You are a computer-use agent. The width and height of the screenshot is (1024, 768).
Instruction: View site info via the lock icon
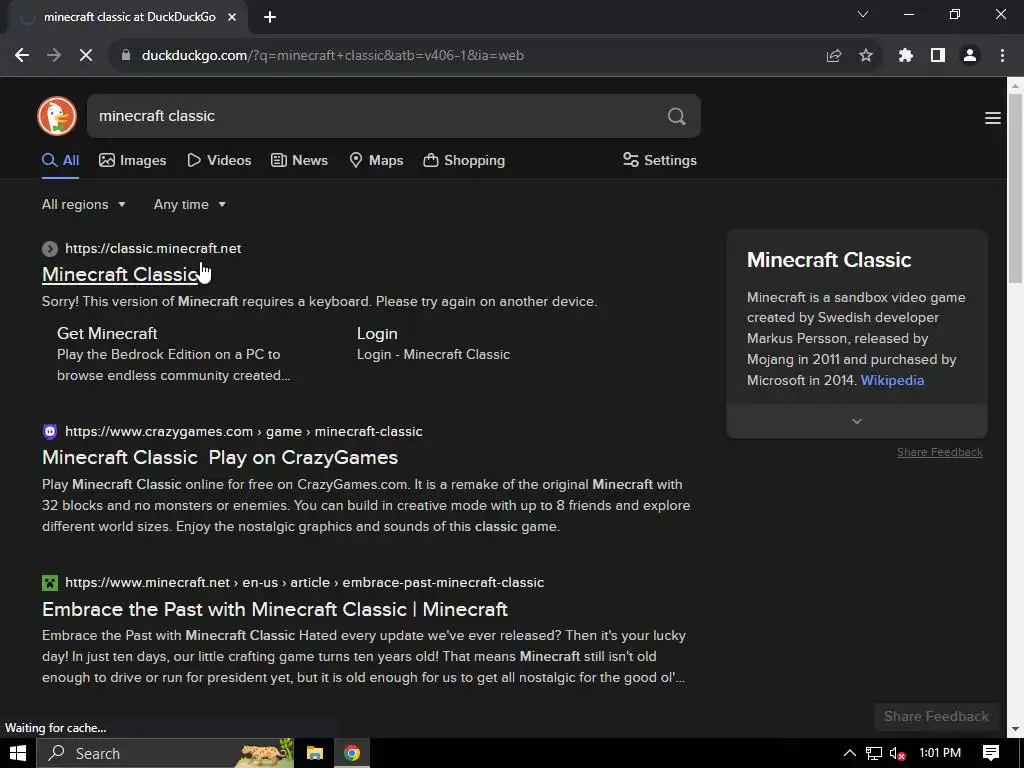coord(126,56)
